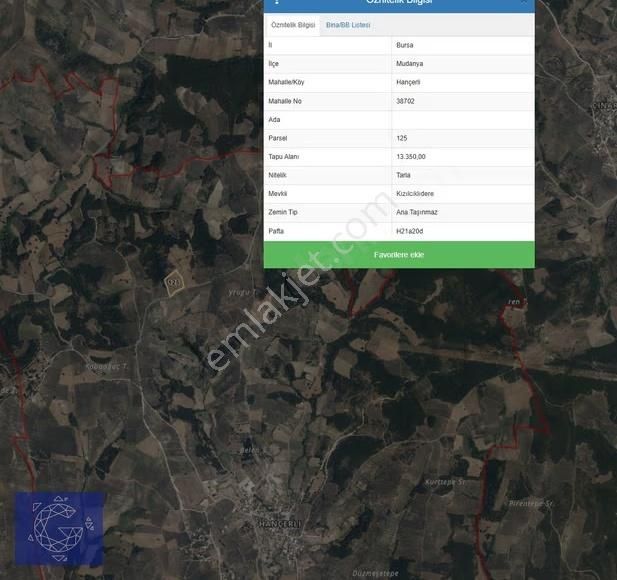Select the Parsel value 125

402,138
